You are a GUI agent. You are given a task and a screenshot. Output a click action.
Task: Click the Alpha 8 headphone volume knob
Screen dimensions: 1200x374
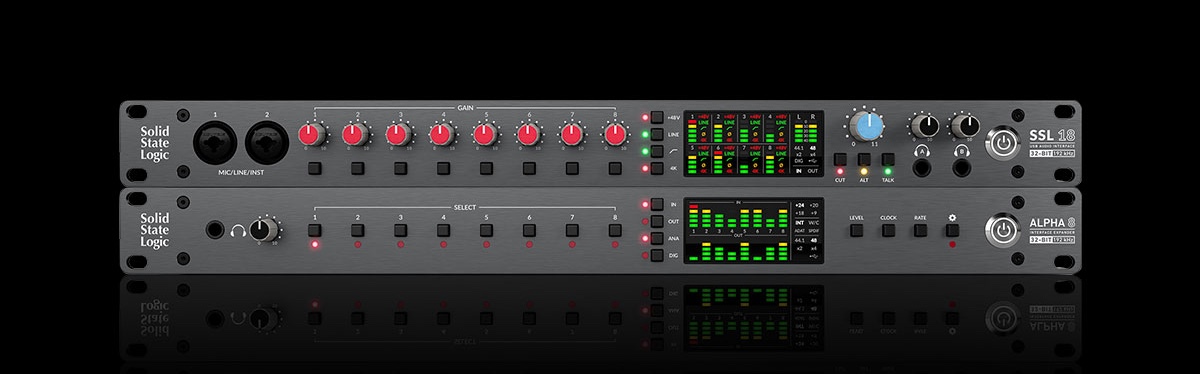pyautogui.click(x=265, y=230)
